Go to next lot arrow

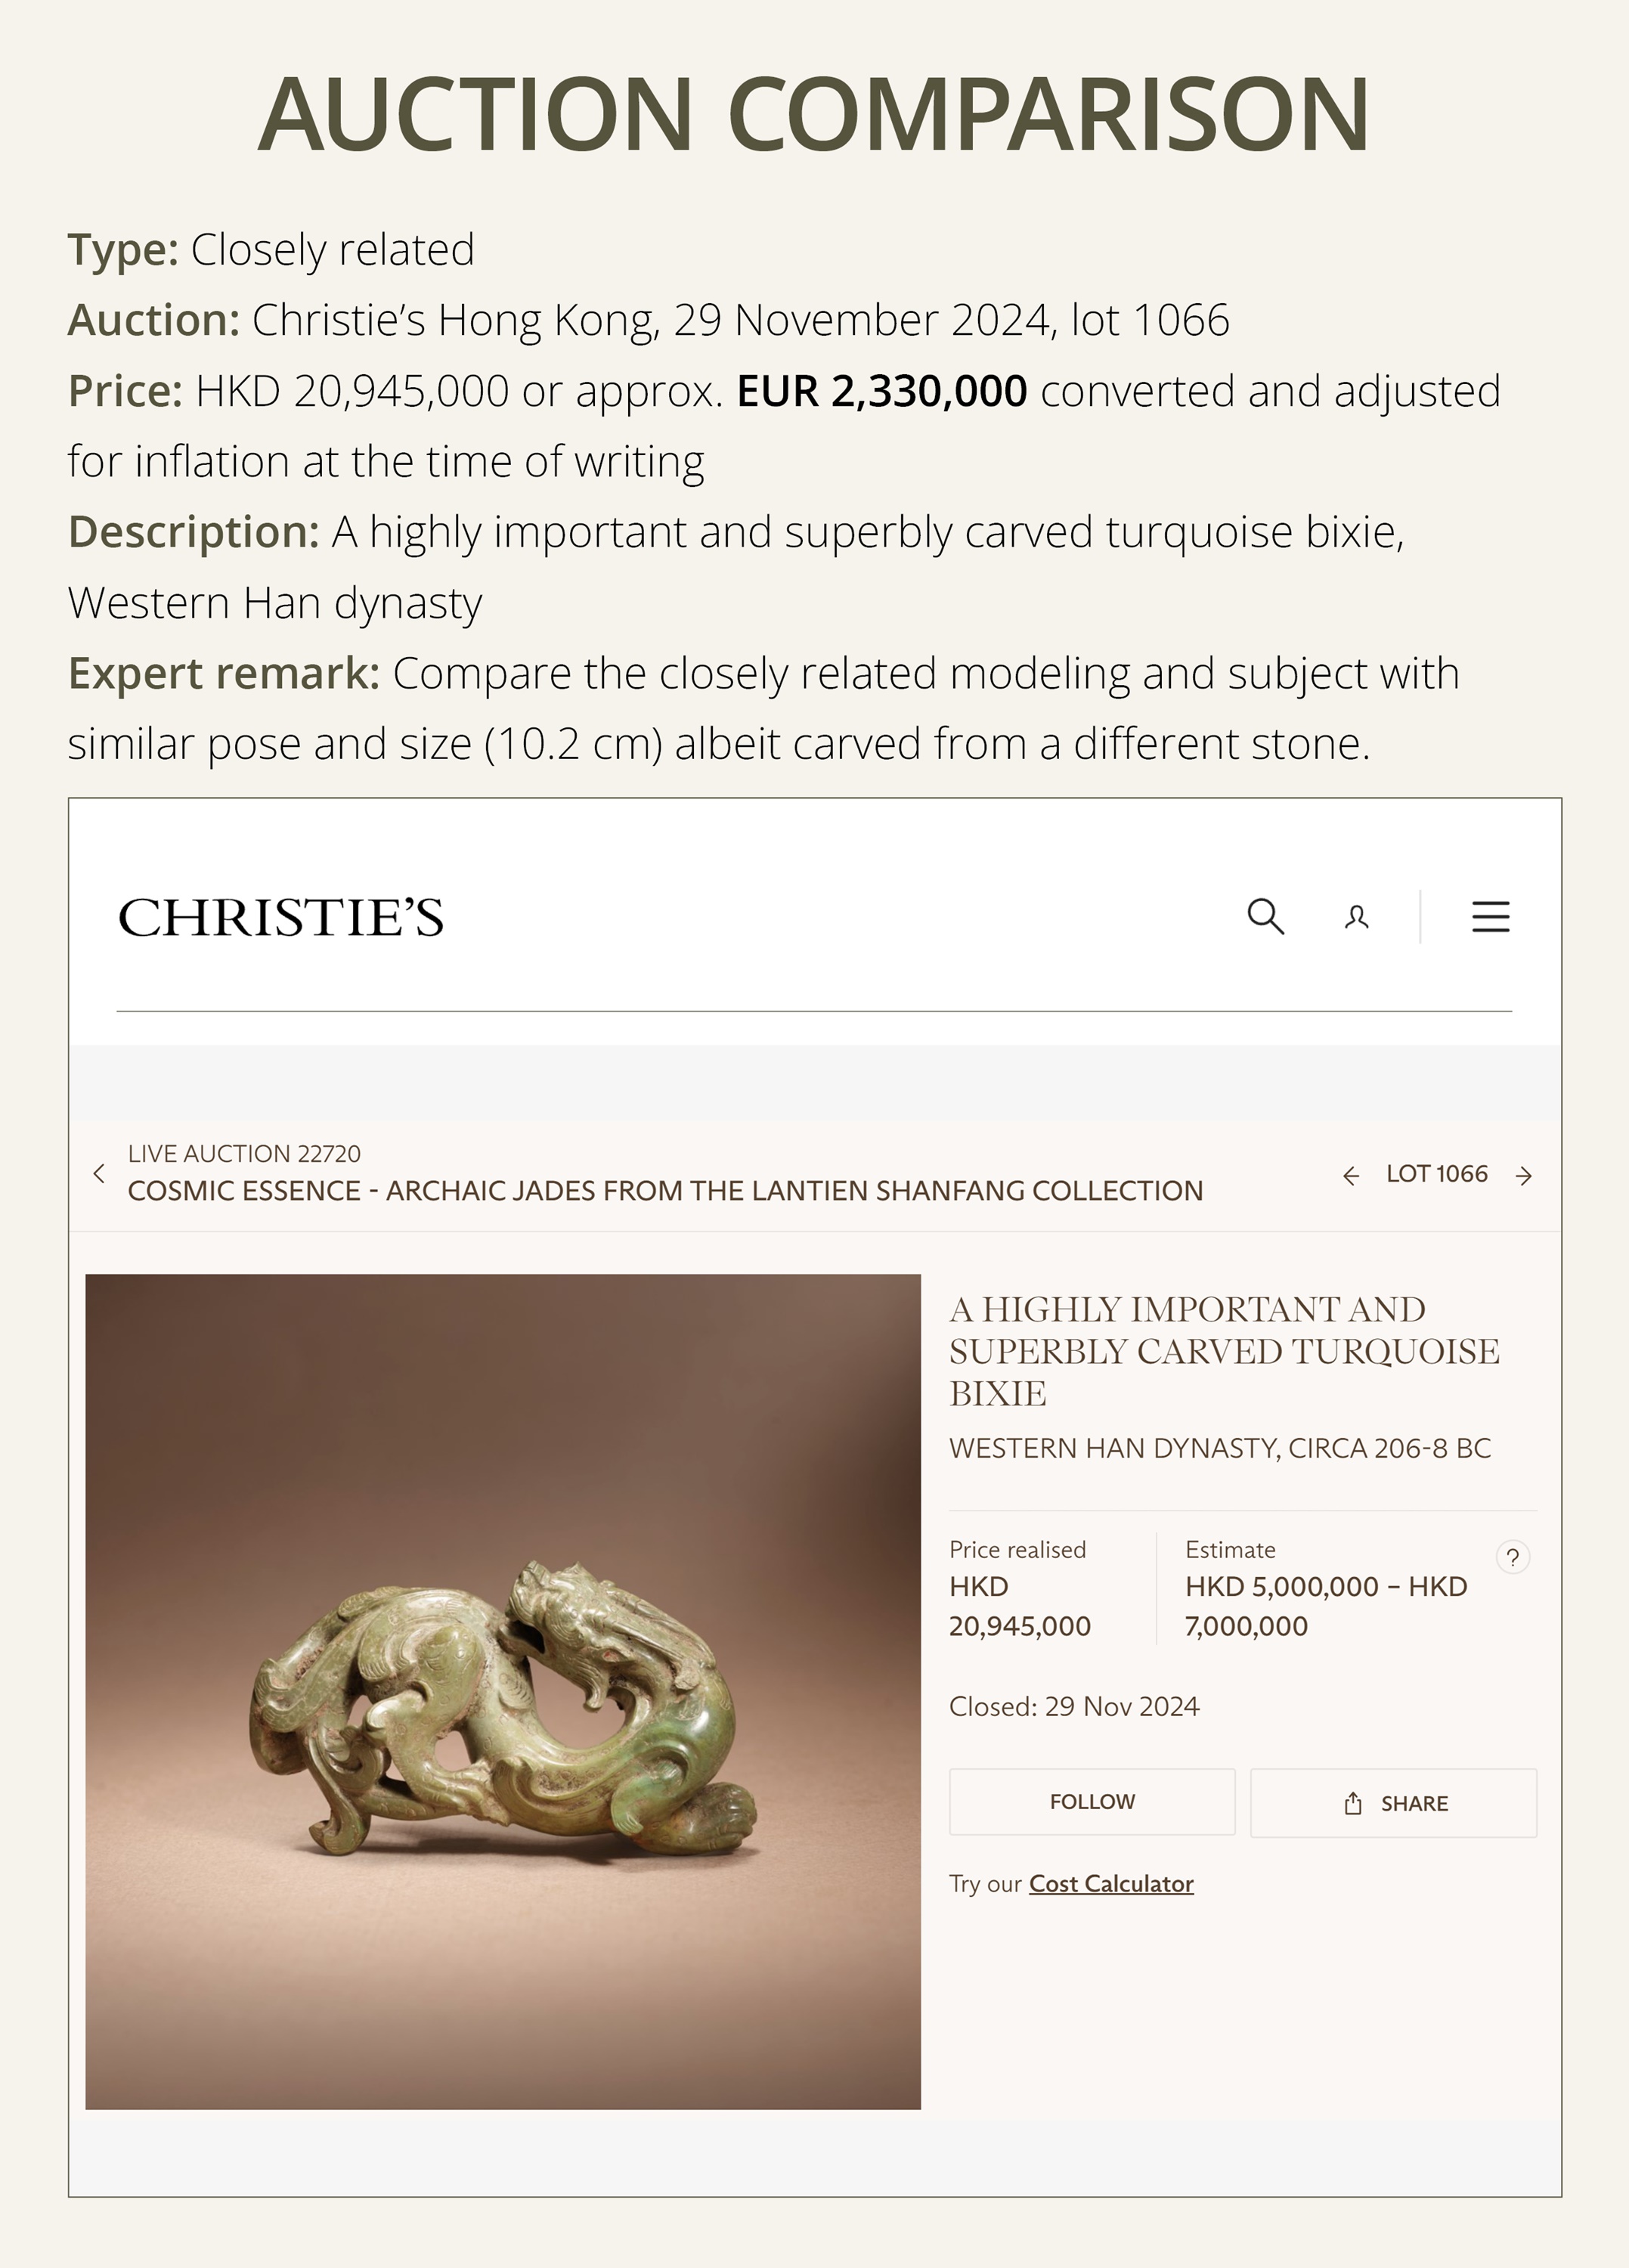coord(1524,1176)
